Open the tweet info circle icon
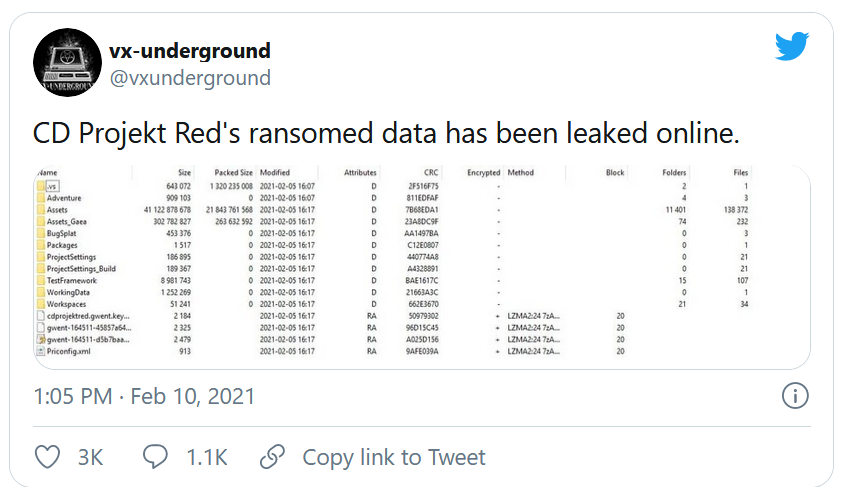Image resolution: width=843 pixels, height=499 pixels. [794, 395]
